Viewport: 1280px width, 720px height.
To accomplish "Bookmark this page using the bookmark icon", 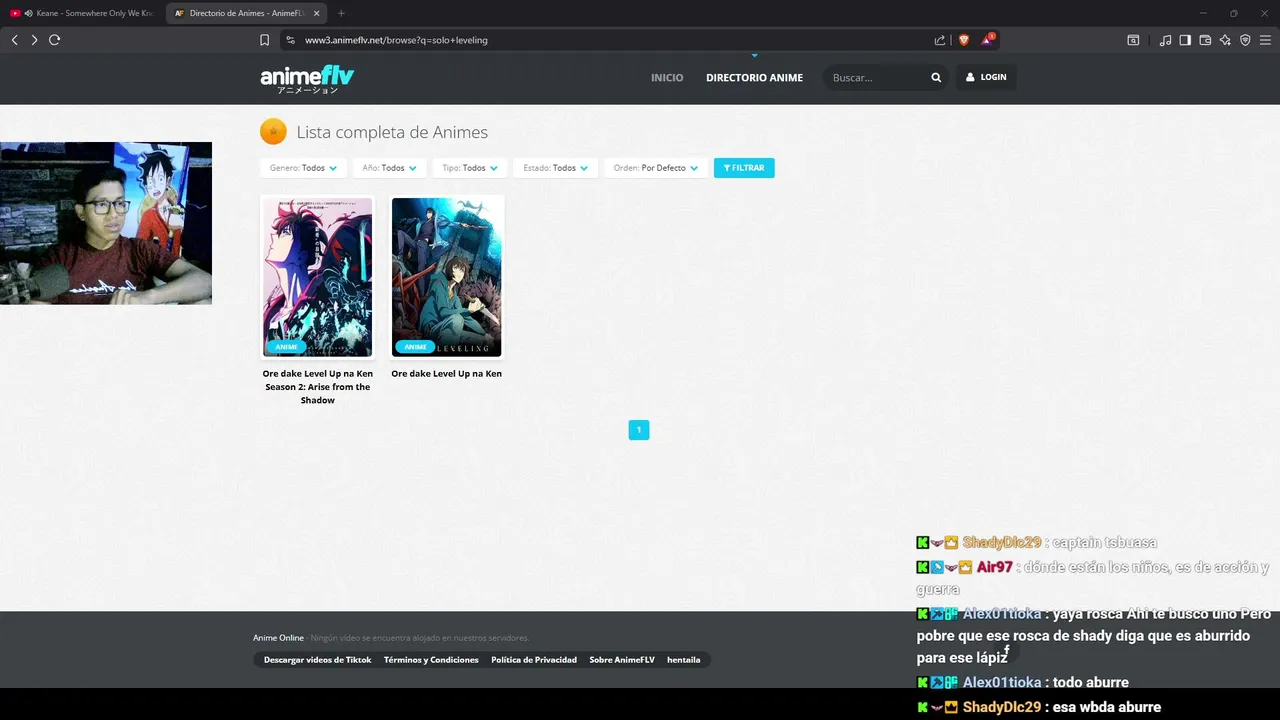I will tap(264, 40).
